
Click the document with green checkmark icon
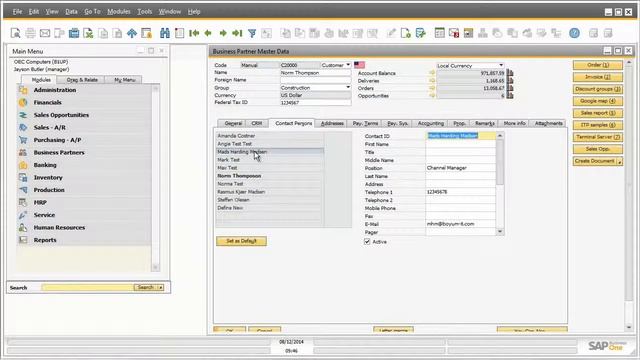click(x=420, y=33)
